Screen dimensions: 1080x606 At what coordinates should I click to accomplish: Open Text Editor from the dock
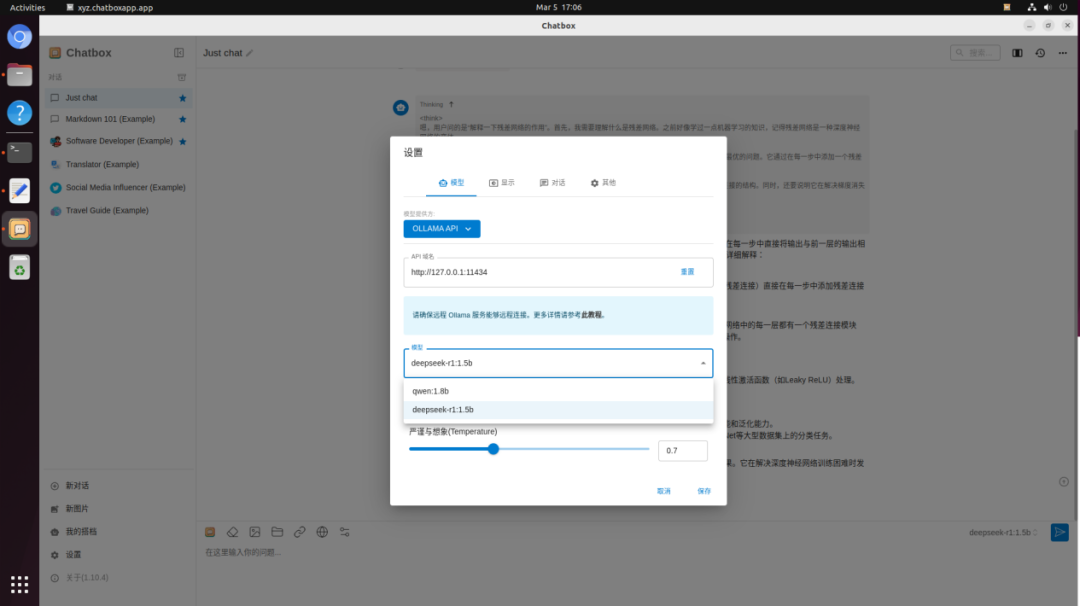[19, 191]
